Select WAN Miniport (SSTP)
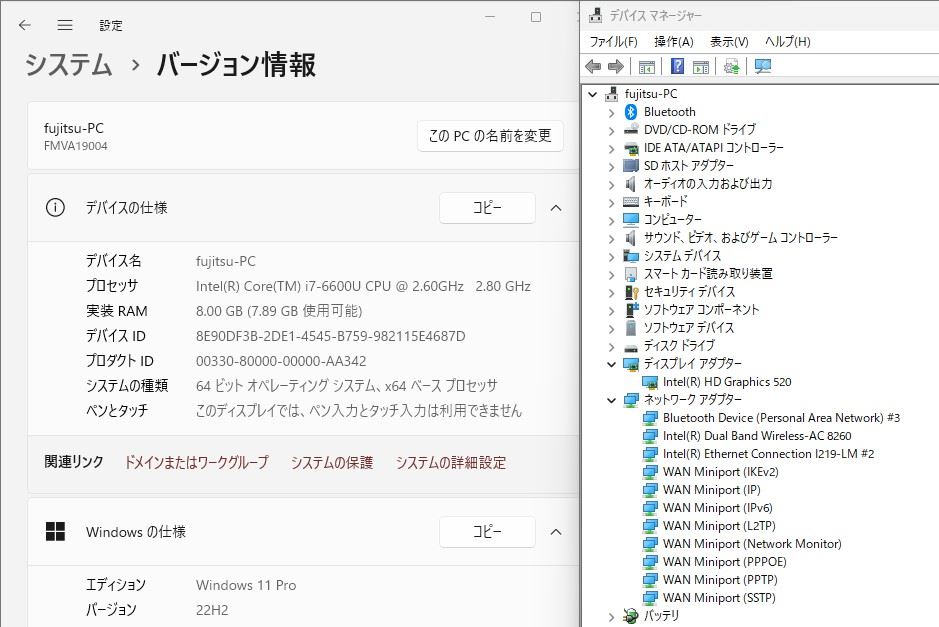Viewport: 939px width, 627px height. tap(719, 598)
